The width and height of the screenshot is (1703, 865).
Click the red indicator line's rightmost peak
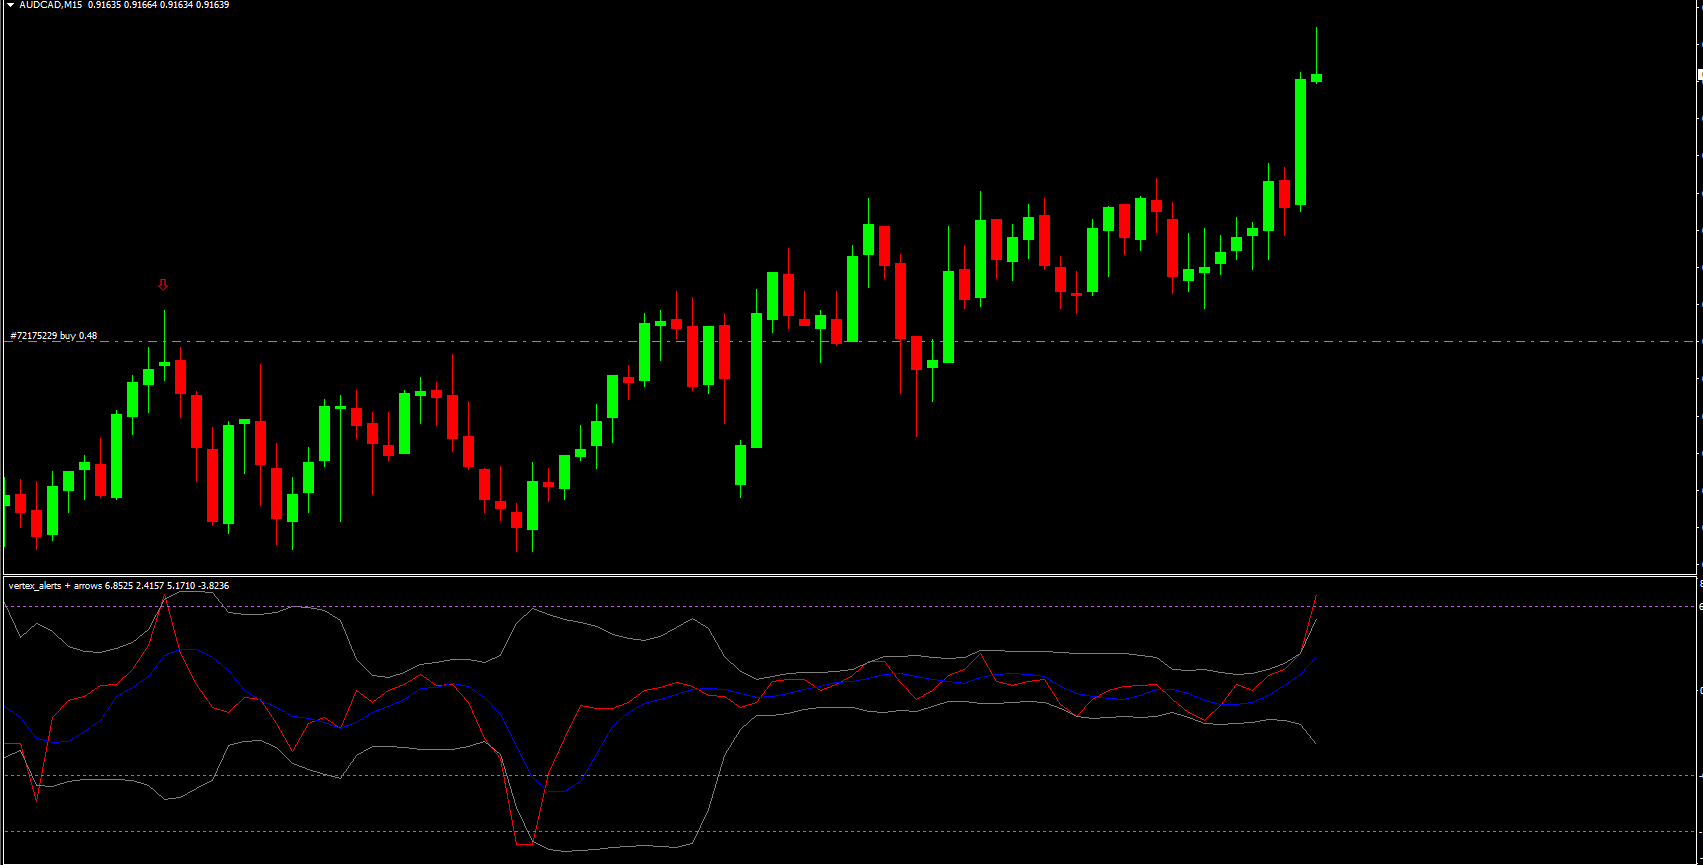[x=1316, y=596]
